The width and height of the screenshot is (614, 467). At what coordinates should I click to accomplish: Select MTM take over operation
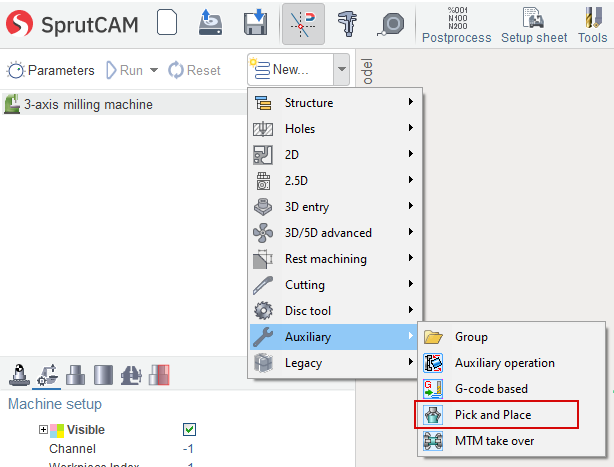[511, 441]
